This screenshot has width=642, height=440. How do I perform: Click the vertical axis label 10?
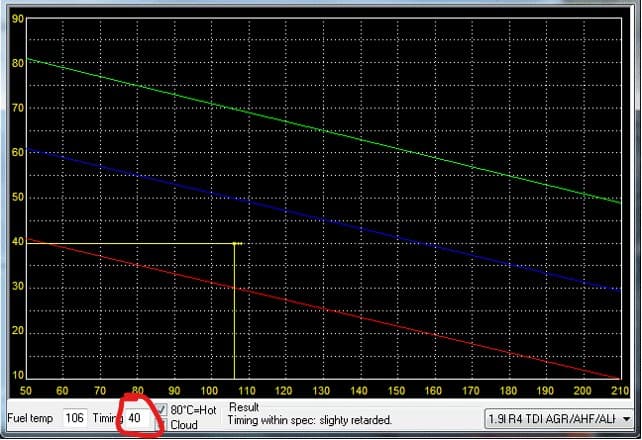point(18,375)
